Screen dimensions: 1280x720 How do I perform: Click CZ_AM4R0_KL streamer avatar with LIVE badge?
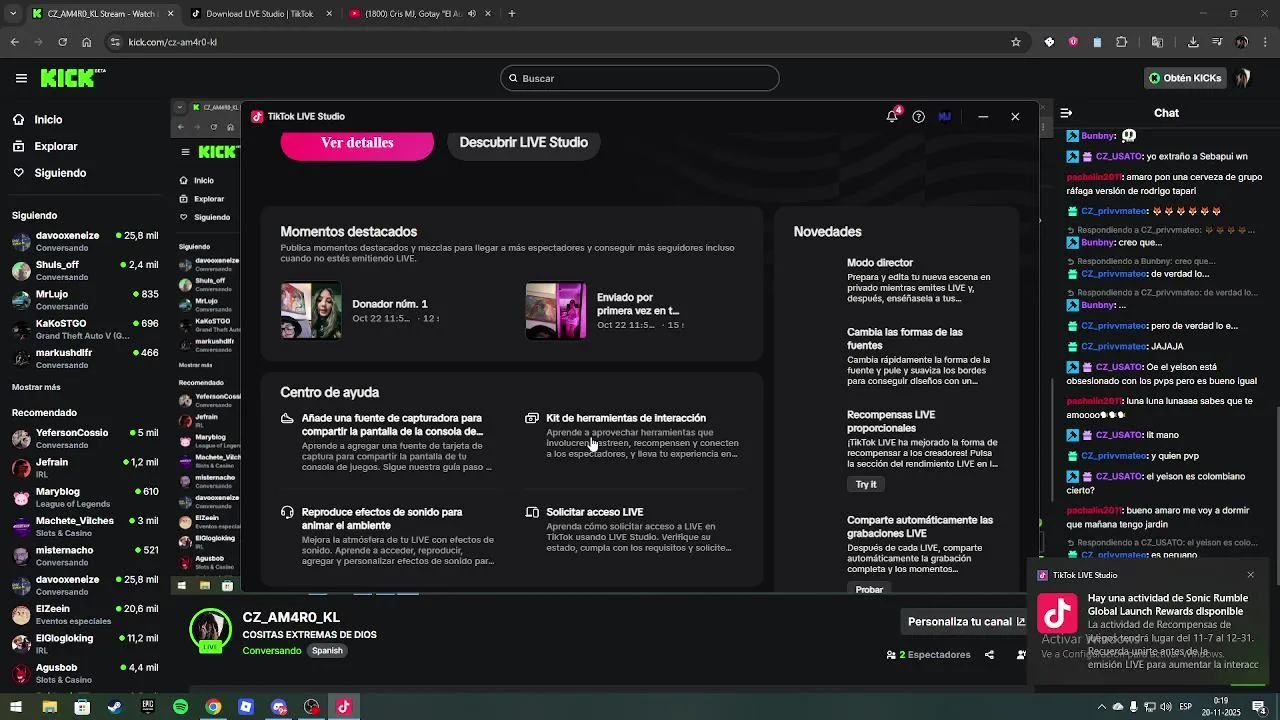[x=210, y=631]
